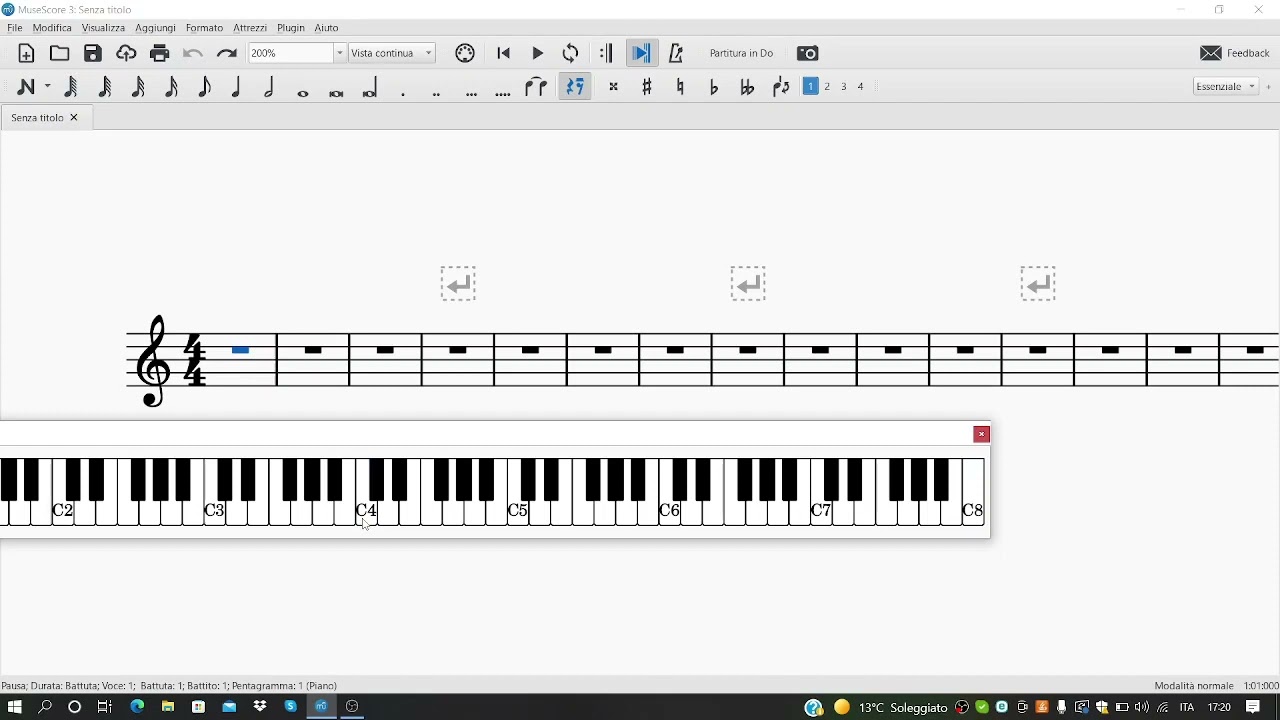The height and width of the screenshot is (720, 1280).
Task: Flip note stem direction
Action: (x=782, y=88)
